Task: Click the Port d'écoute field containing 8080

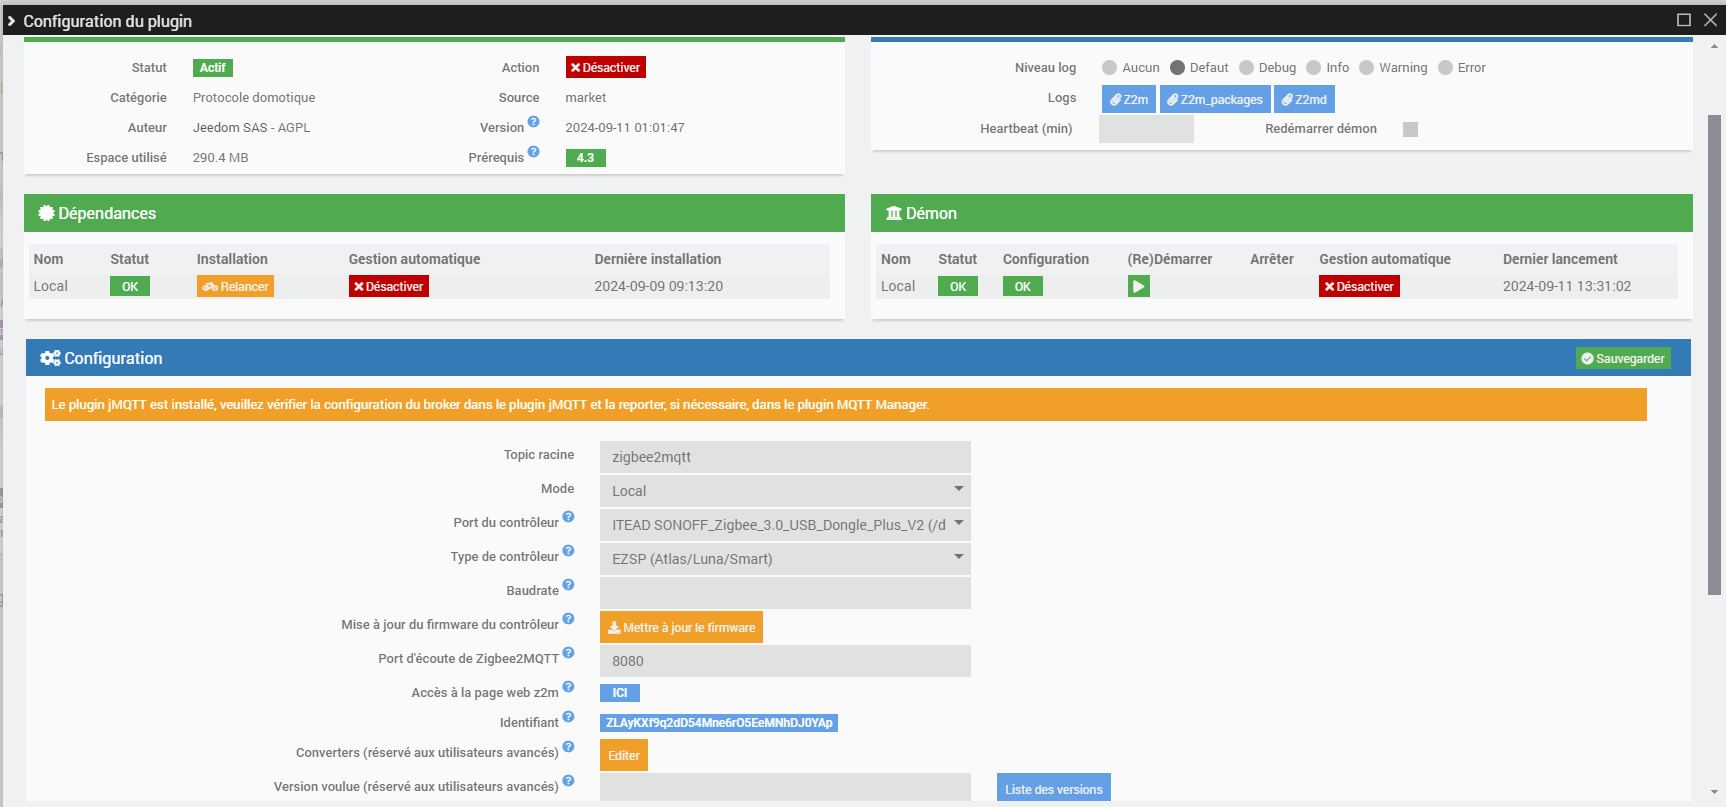Action: (x=785, y=661)
